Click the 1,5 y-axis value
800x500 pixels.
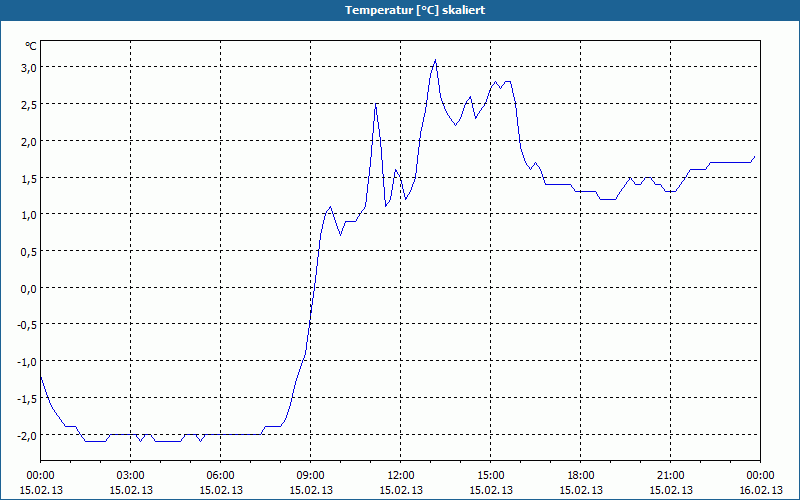28,178
